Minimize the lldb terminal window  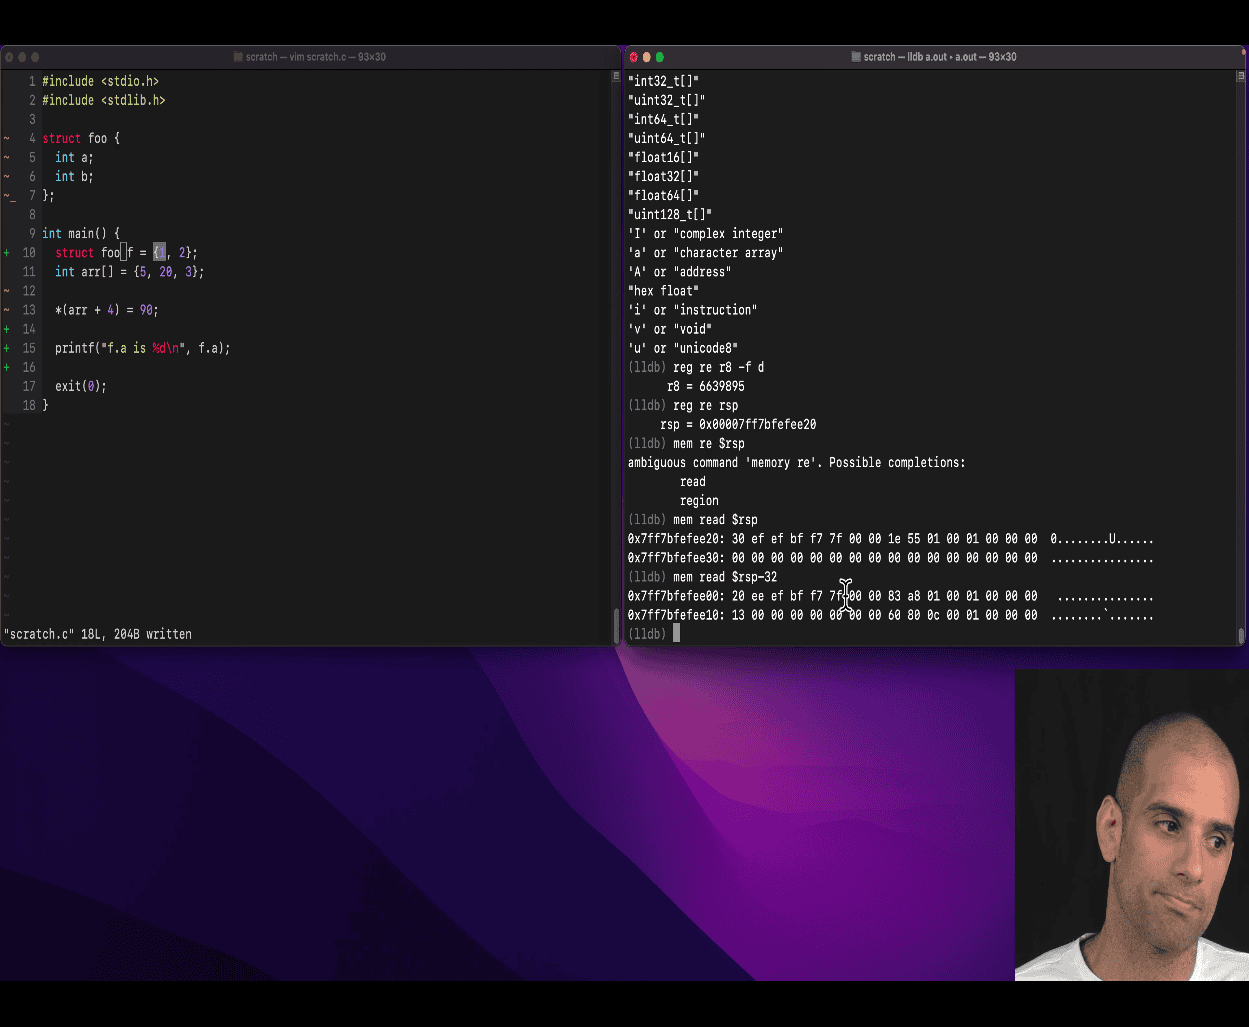point(646,57)
